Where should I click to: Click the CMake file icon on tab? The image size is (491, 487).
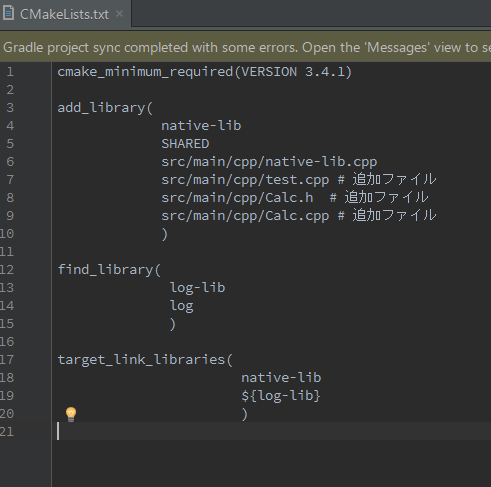click(8, 14)
